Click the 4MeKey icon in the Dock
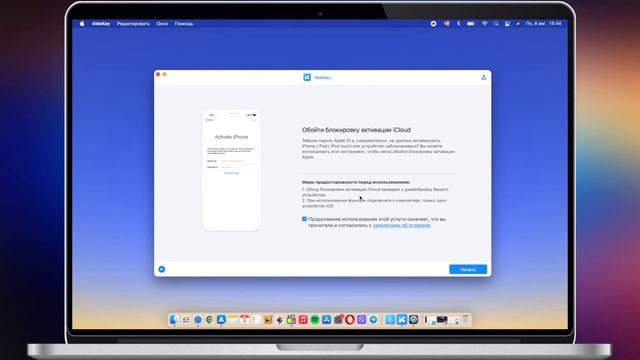Image resolution: width=640 pixels, height=360 pixels. (x=402, y=320)
